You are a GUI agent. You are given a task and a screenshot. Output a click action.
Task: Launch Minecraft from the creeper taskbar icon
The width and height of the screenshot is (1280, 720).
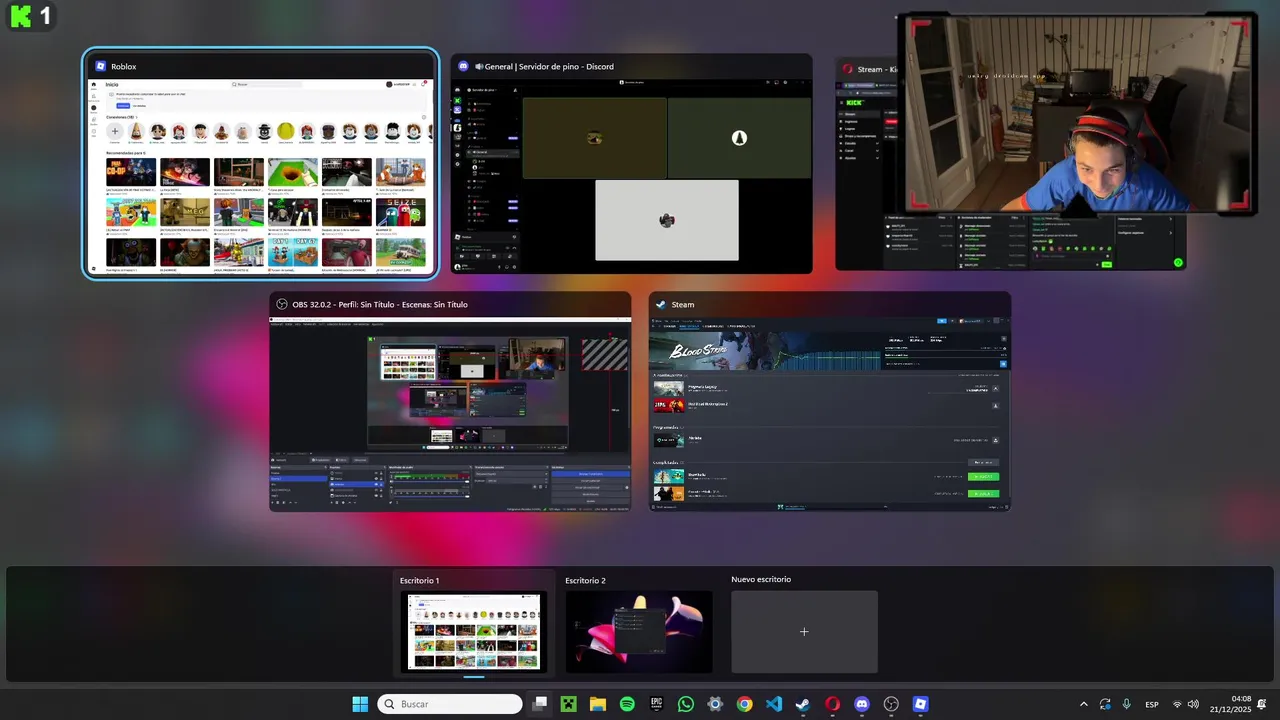(569, 704)
